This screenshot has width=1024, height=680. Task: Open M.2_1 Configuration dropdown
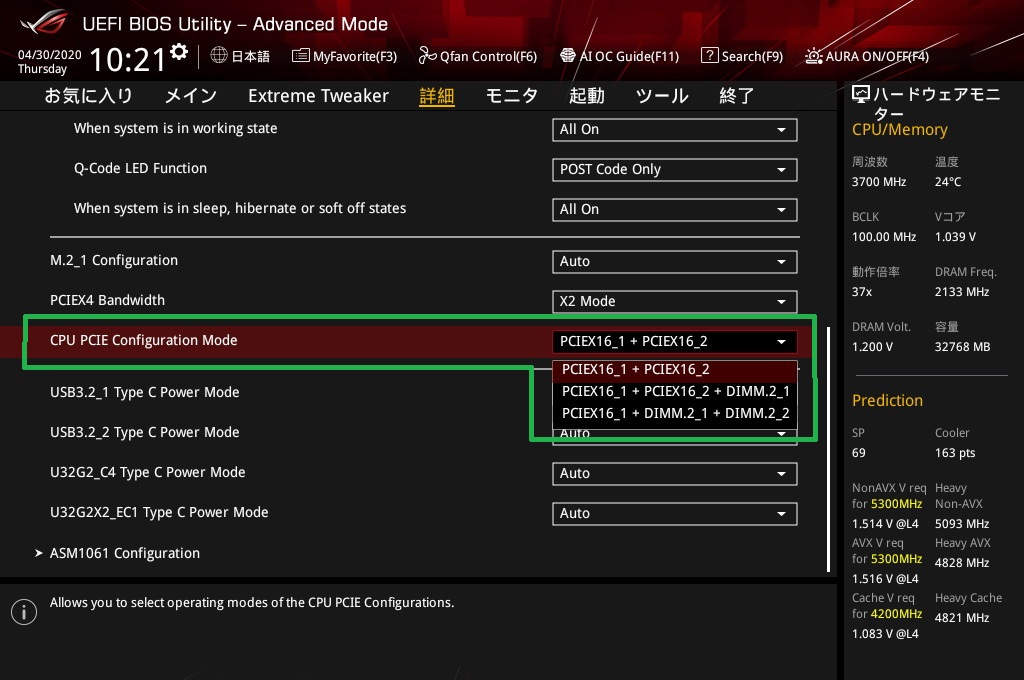(674, 261)
